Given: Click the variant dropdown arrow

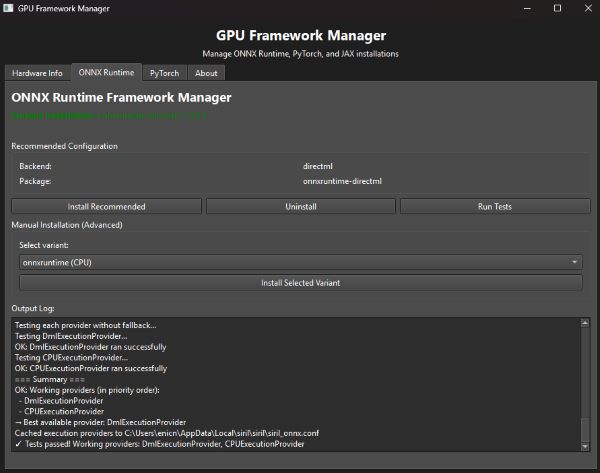Looking at the screenshot, I should (x=575, y=262).
